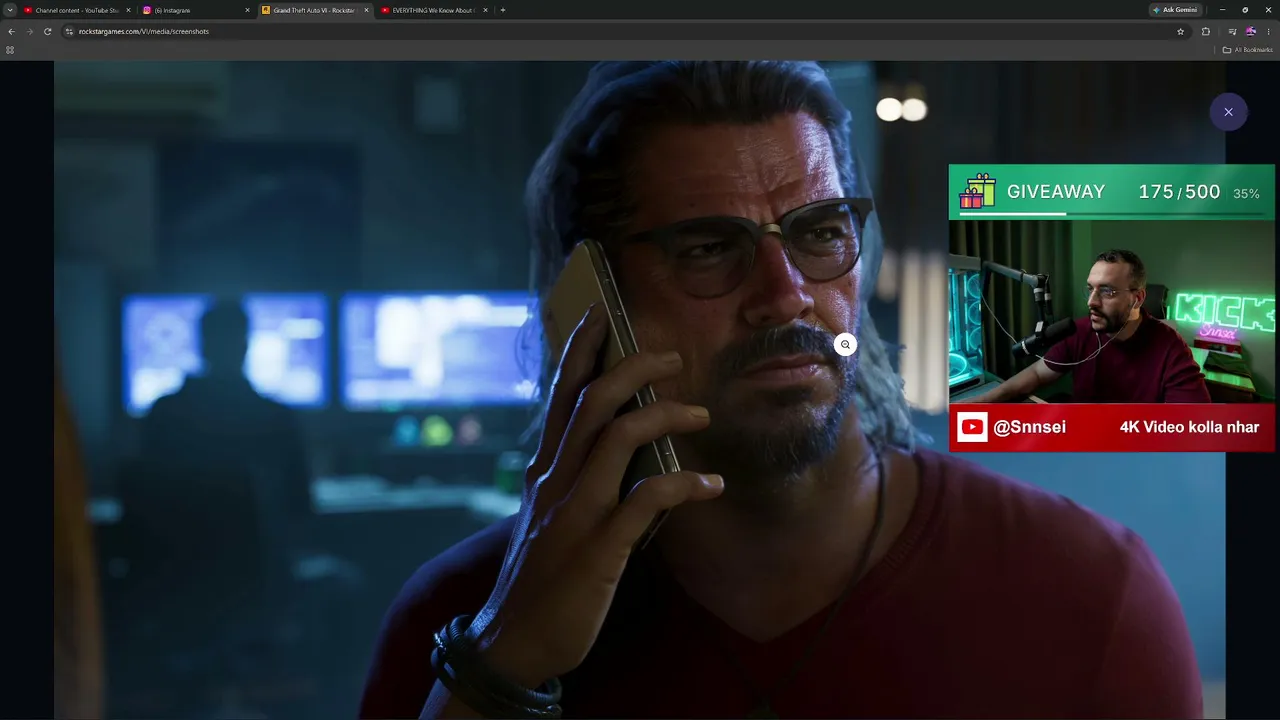The image size is (1280, 720).
Task: Open the apps grid icon in bookmarks bar
Action: click(x=10, y=50)
